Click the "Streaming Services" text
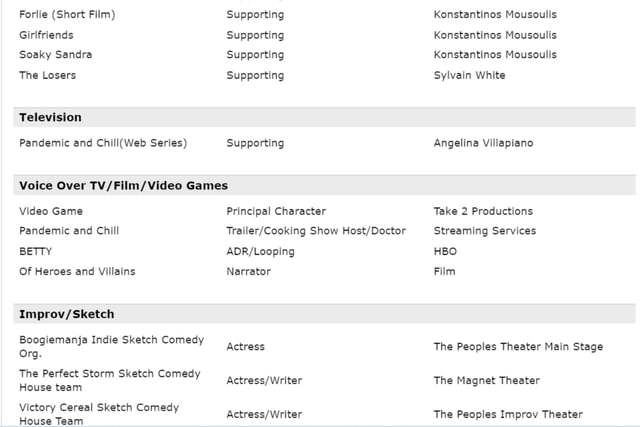Image resolution: width=640 pixels, height=427 pixels. [x=484, y=231]
